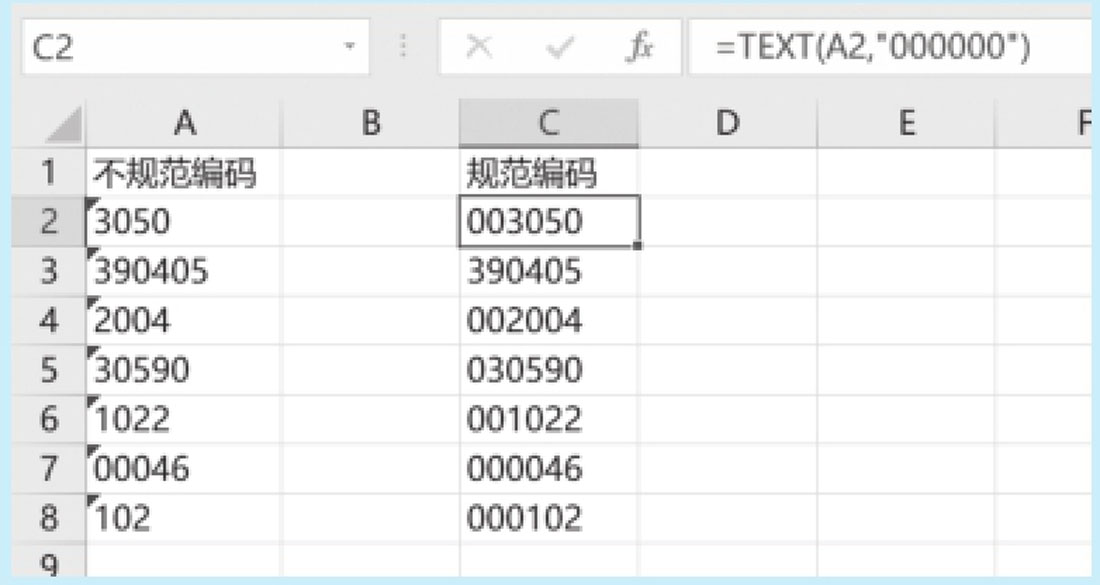Open the Name Box dropdown arrow
Screen dimensions: 1100x585
350,48
